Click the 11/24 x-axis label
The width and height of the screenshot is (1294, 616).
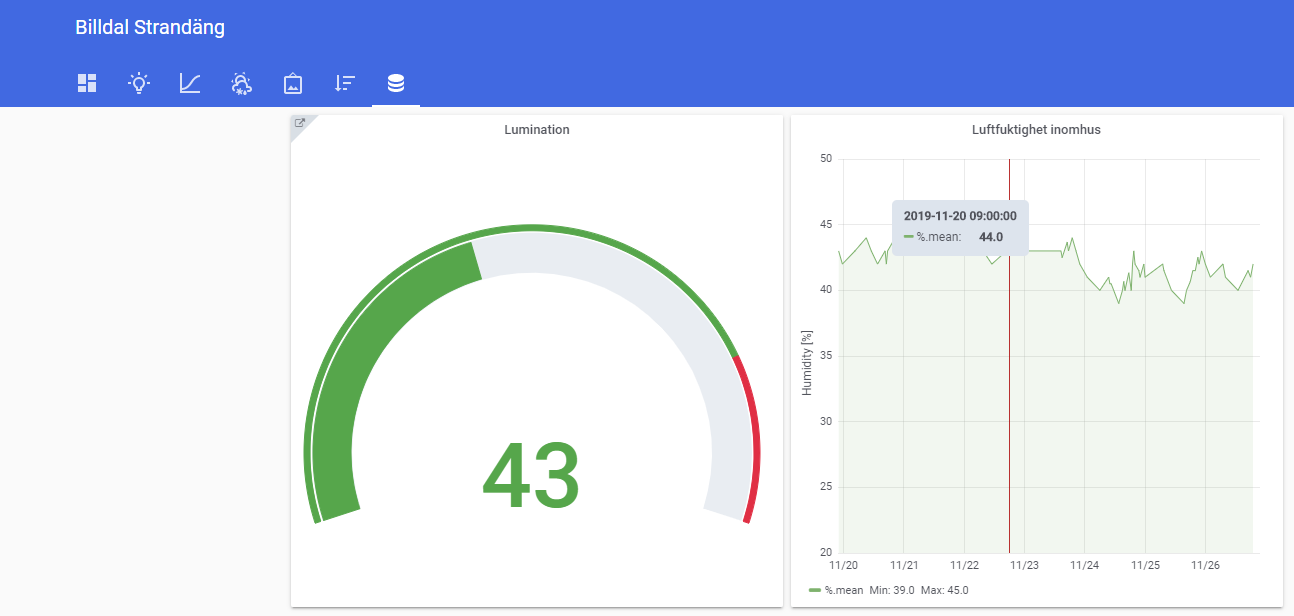tap(1084, 565)
